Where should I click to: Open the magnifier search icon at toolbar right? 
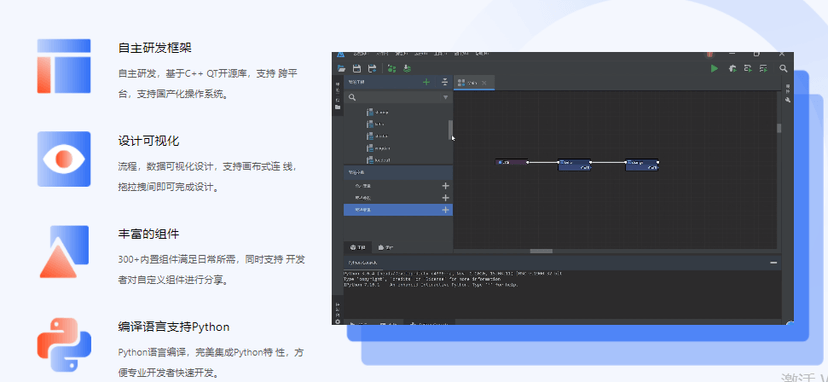(783, 68)
